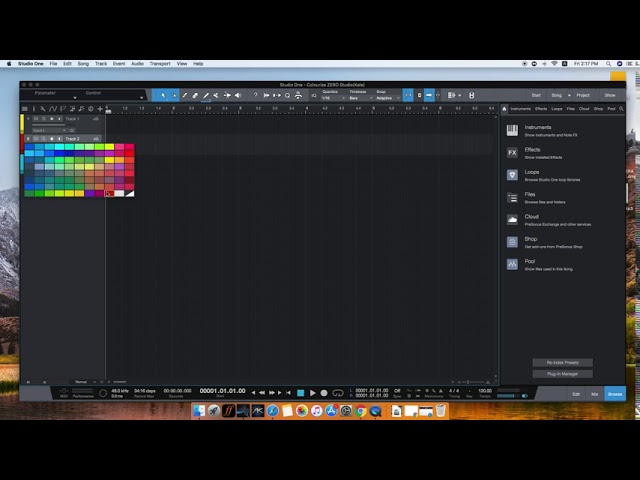Switch to Files tab in browser
This screenshot has height=480, width=640.
pos(571,109)
